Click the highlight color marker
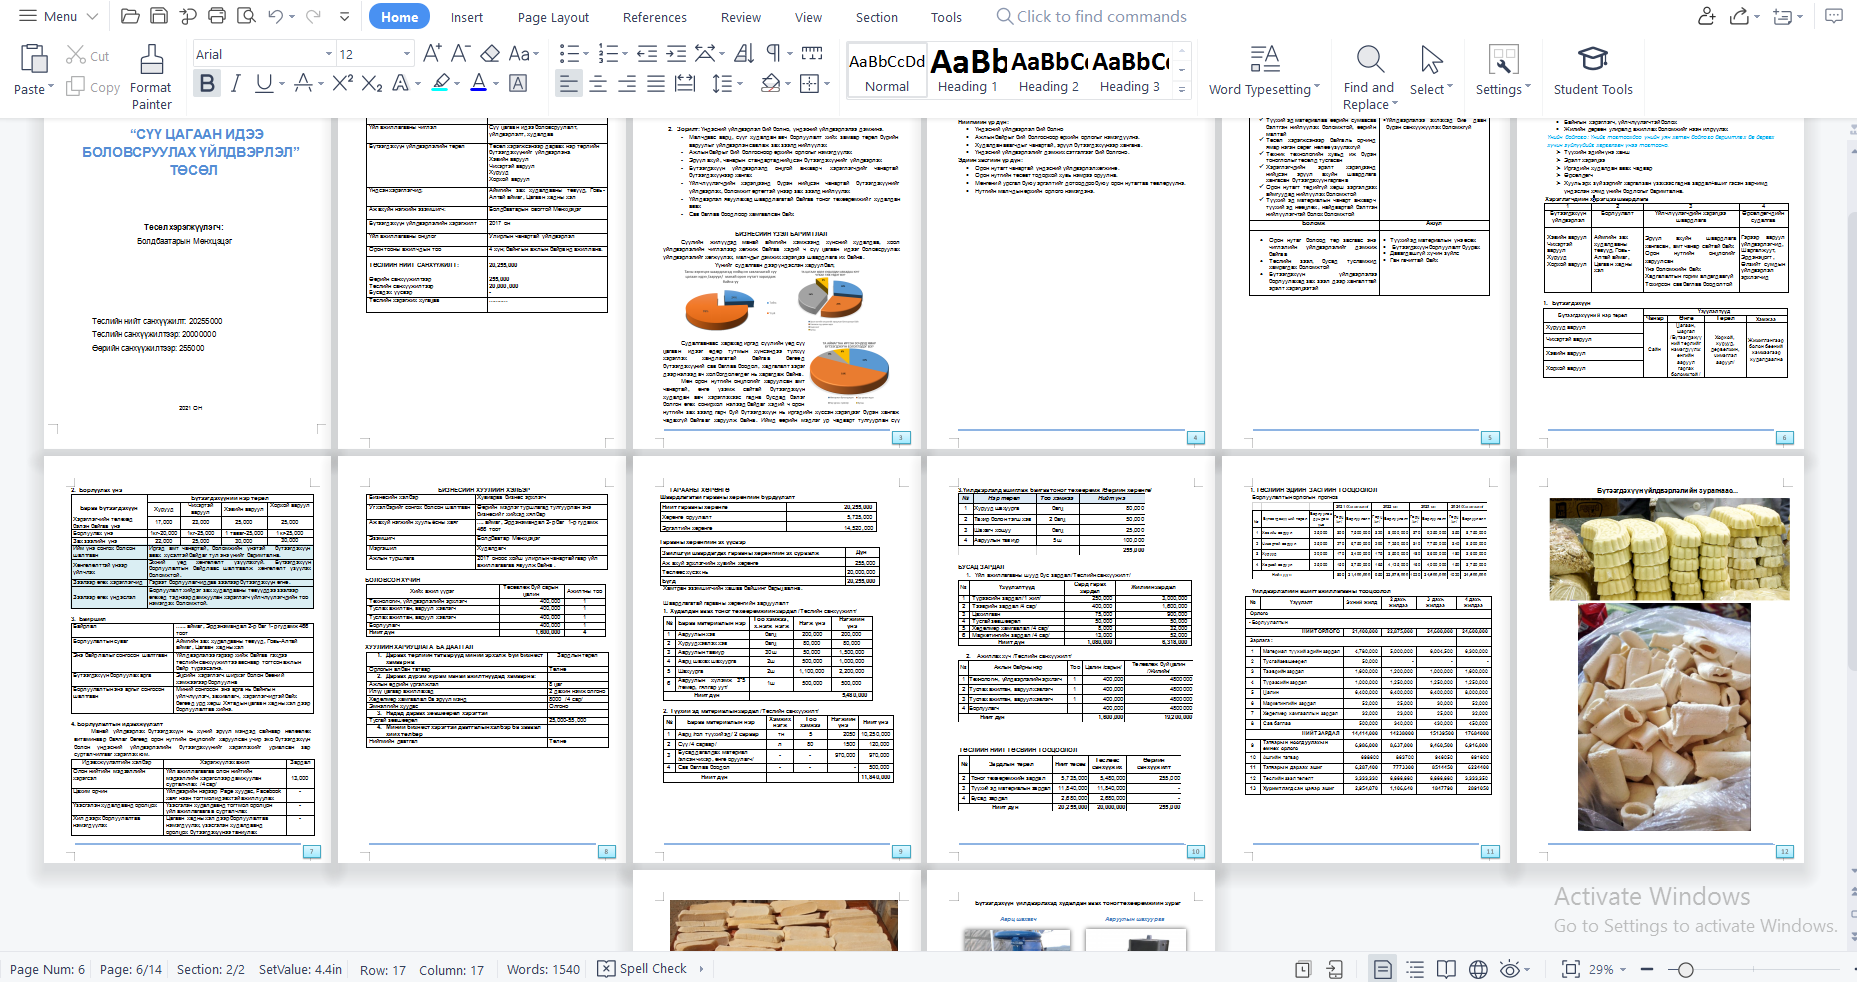Screen dimensions: 1857x982 click(441, 83)
